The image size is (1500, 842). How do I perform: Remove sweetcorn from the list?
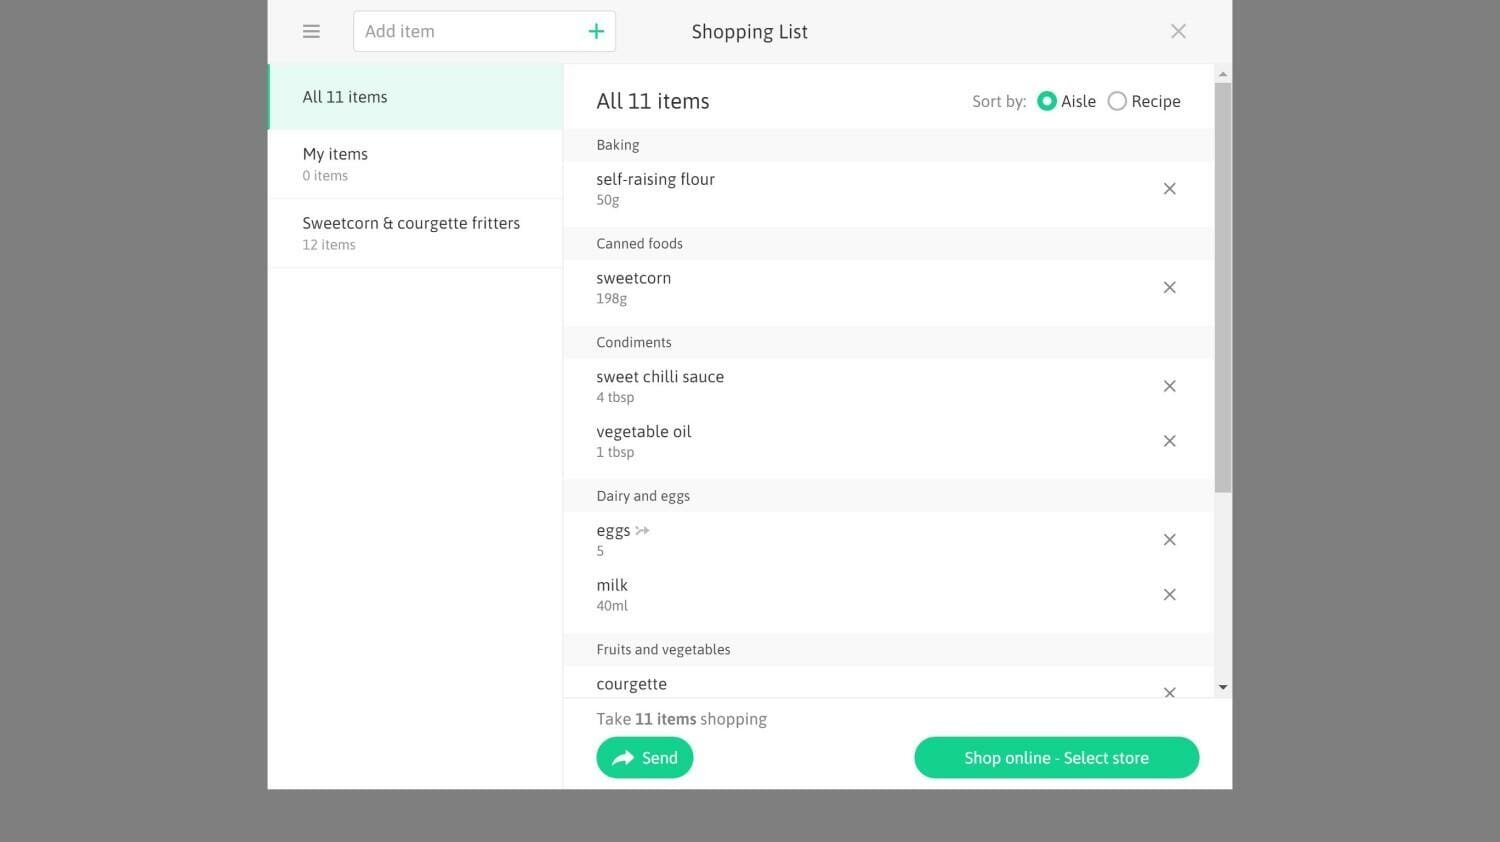[1169, 288]
